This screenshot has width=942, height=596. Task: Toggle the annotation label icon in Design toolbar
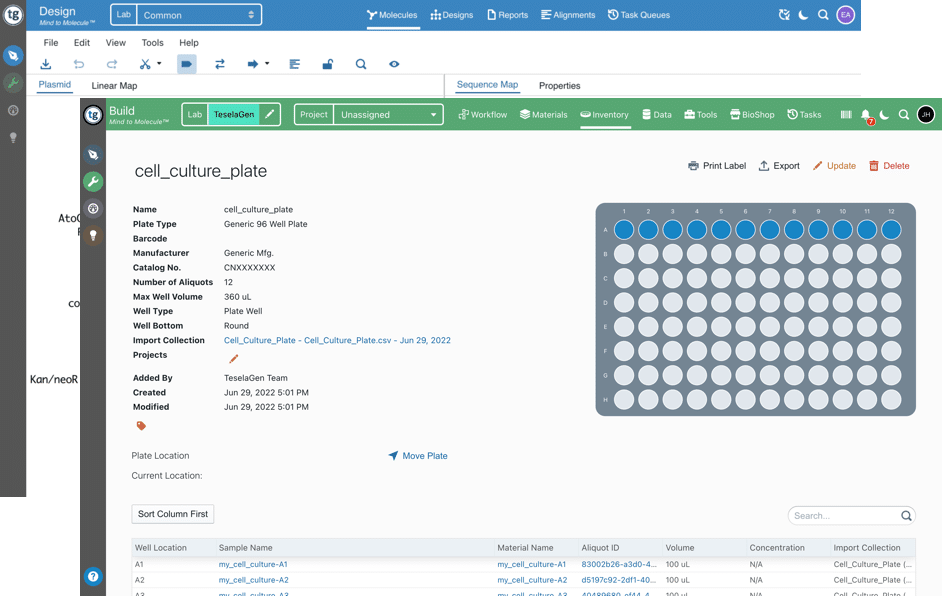pyautogui.click(x=186, y=64)
